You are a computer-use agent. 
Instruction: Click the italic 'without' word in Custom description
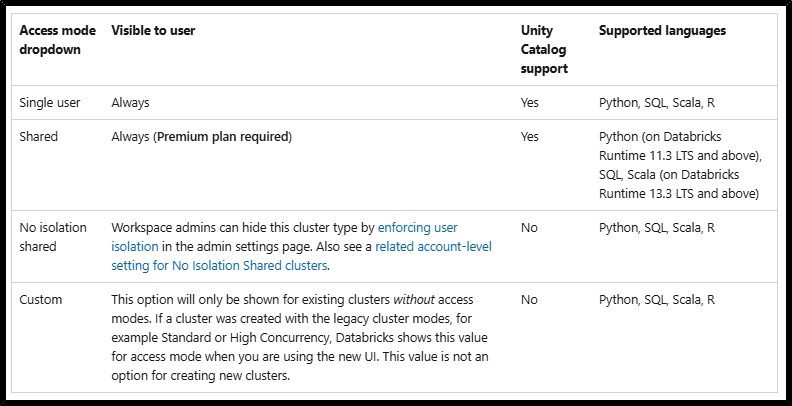(x=414, y=299)
